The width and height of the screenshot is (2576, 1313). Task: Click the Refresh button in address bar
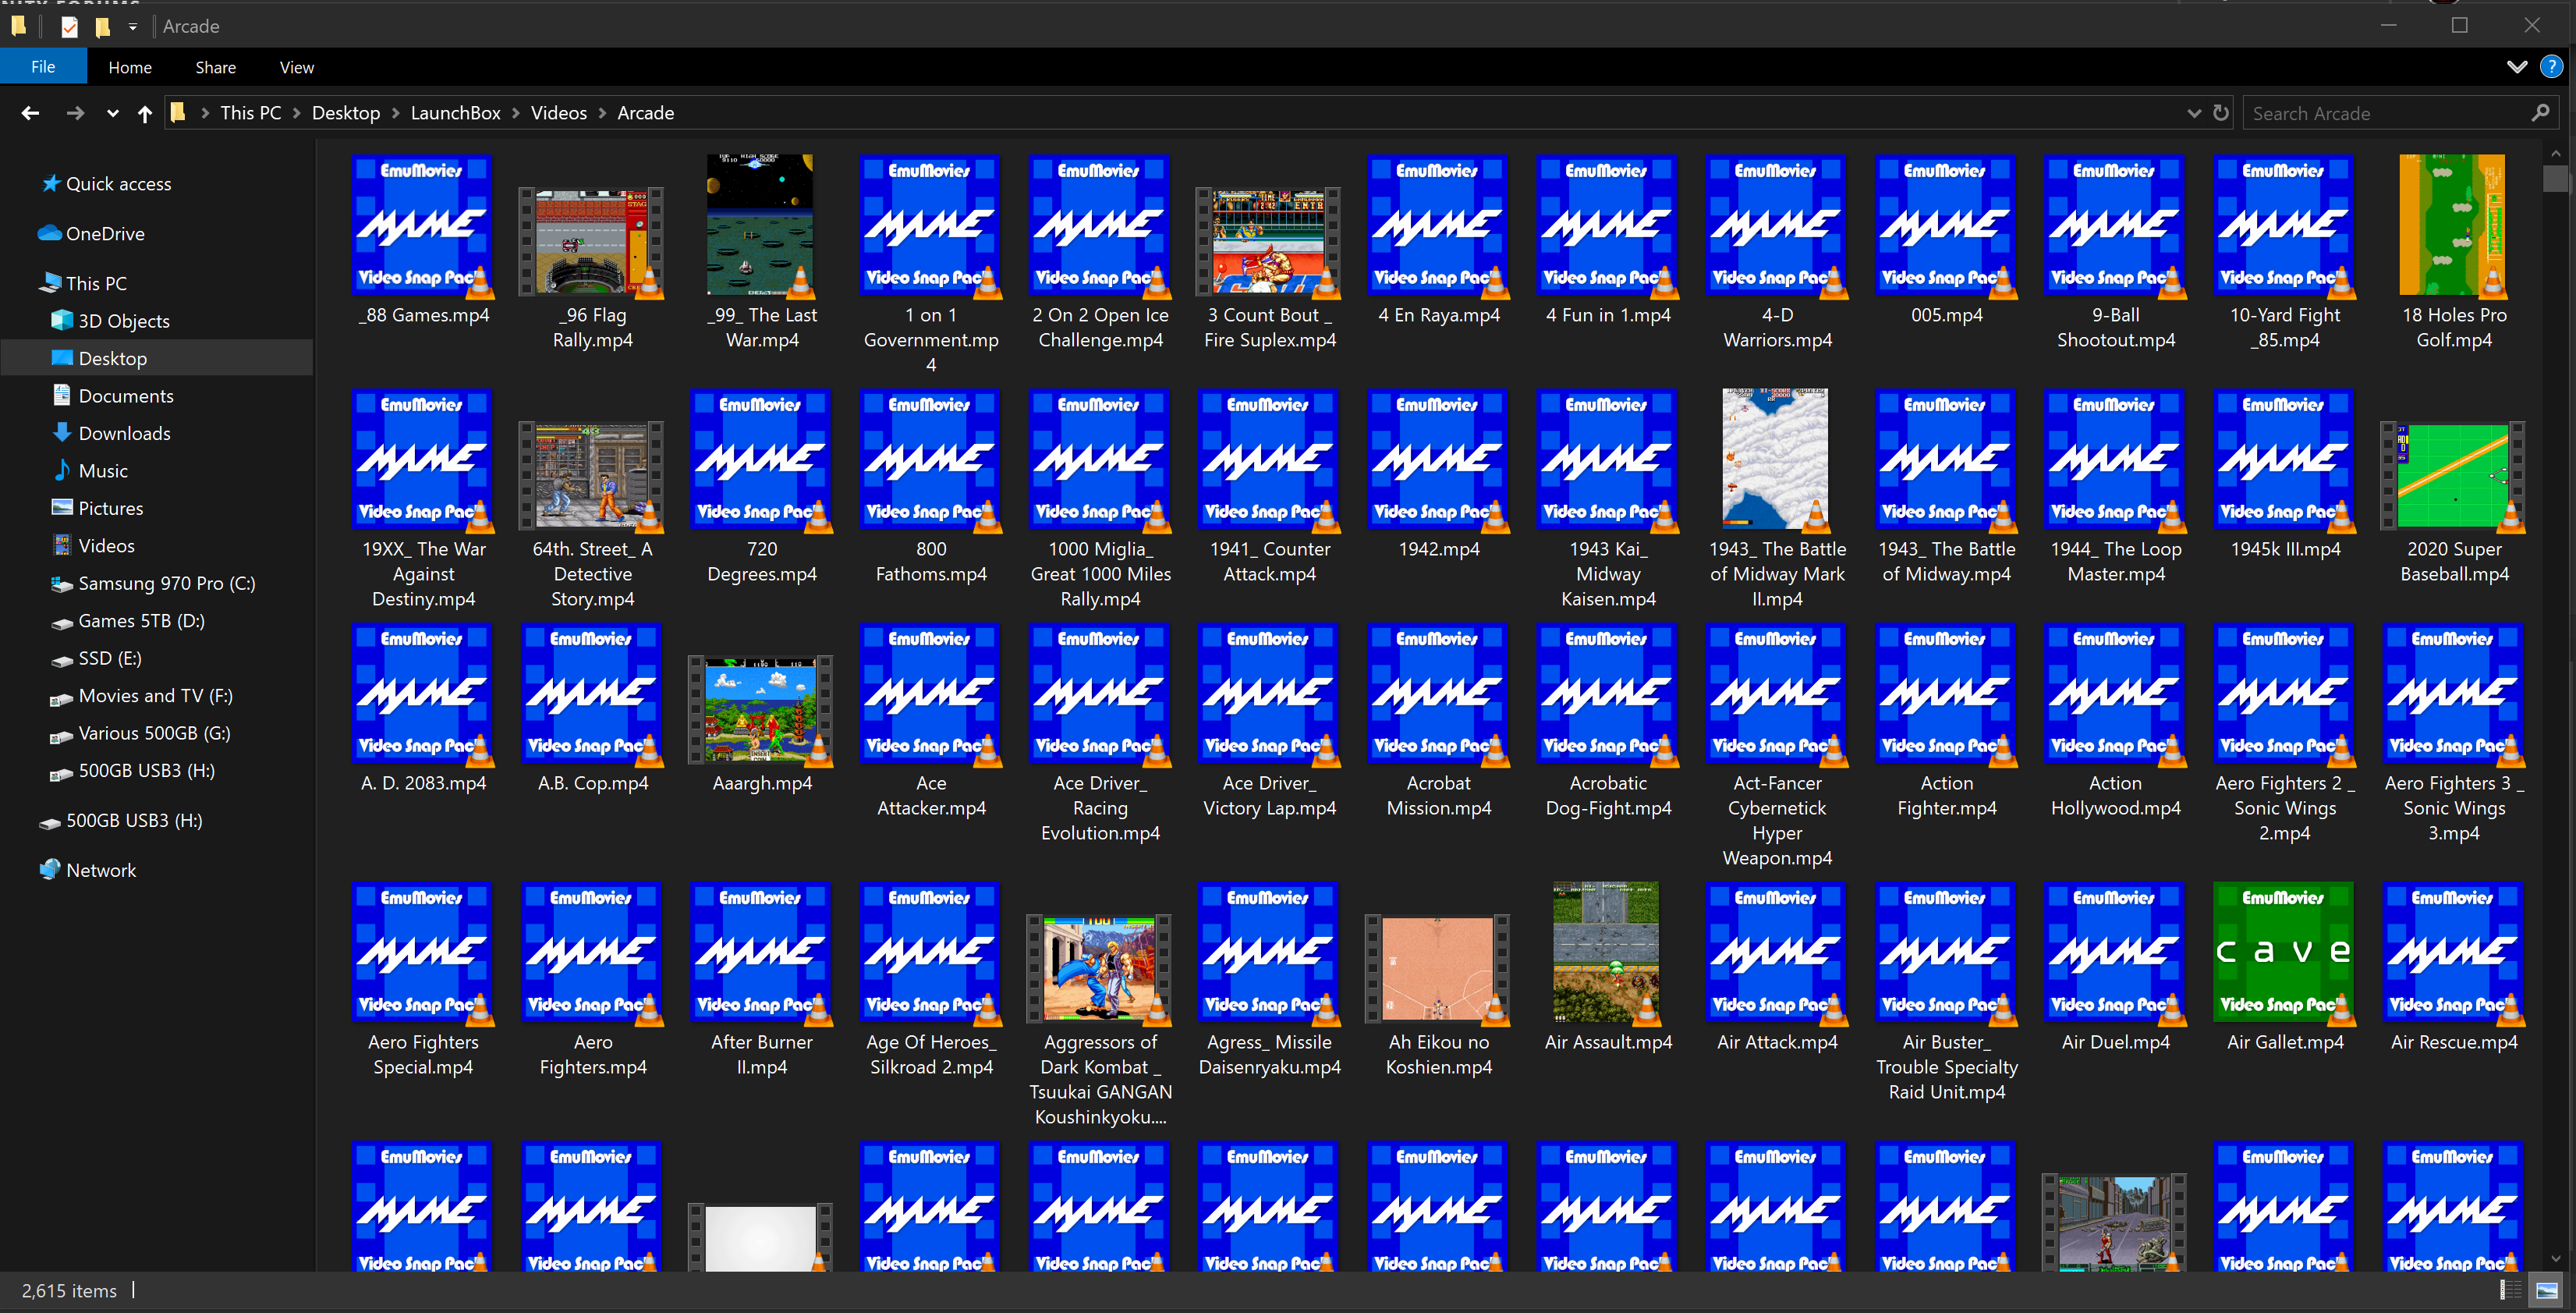[2221, 113]
